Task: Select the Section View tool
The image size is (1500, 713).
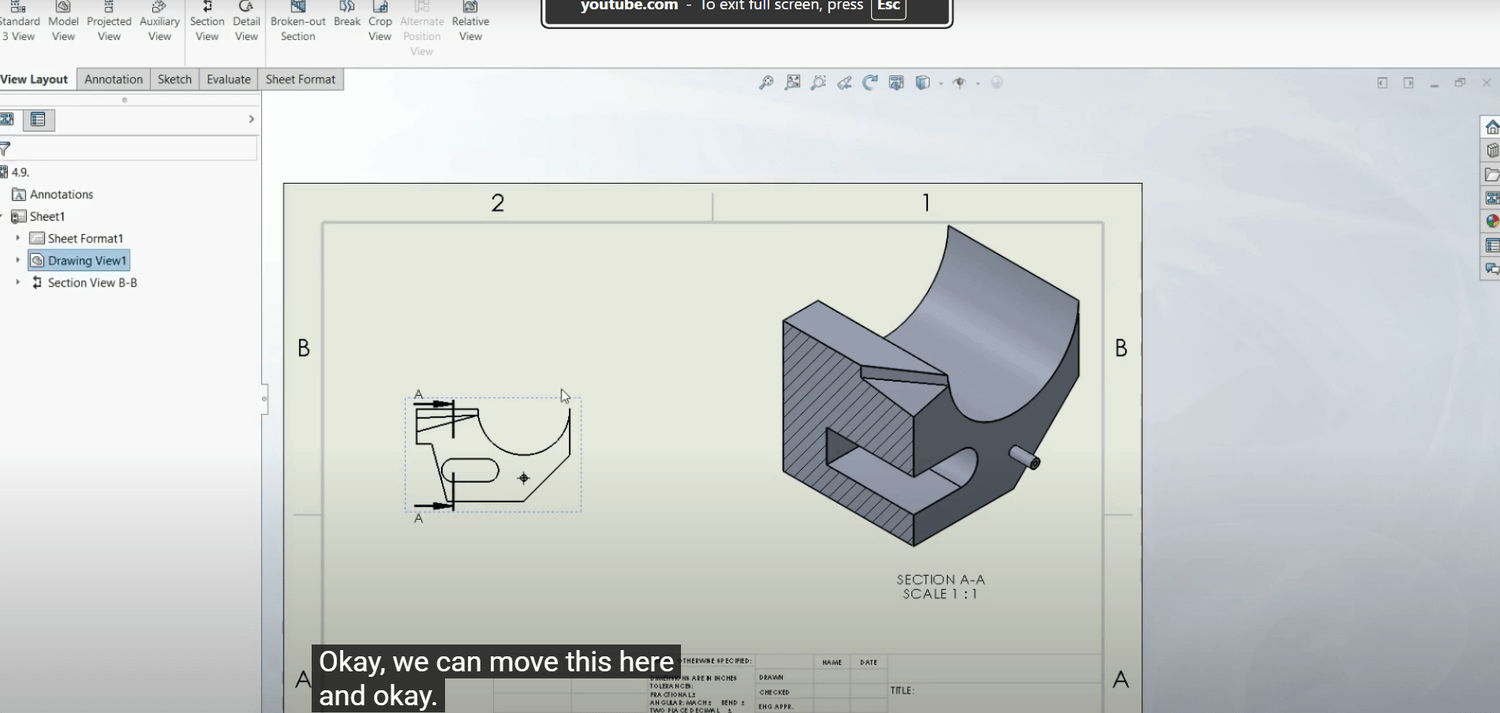Action: [207, 22]
